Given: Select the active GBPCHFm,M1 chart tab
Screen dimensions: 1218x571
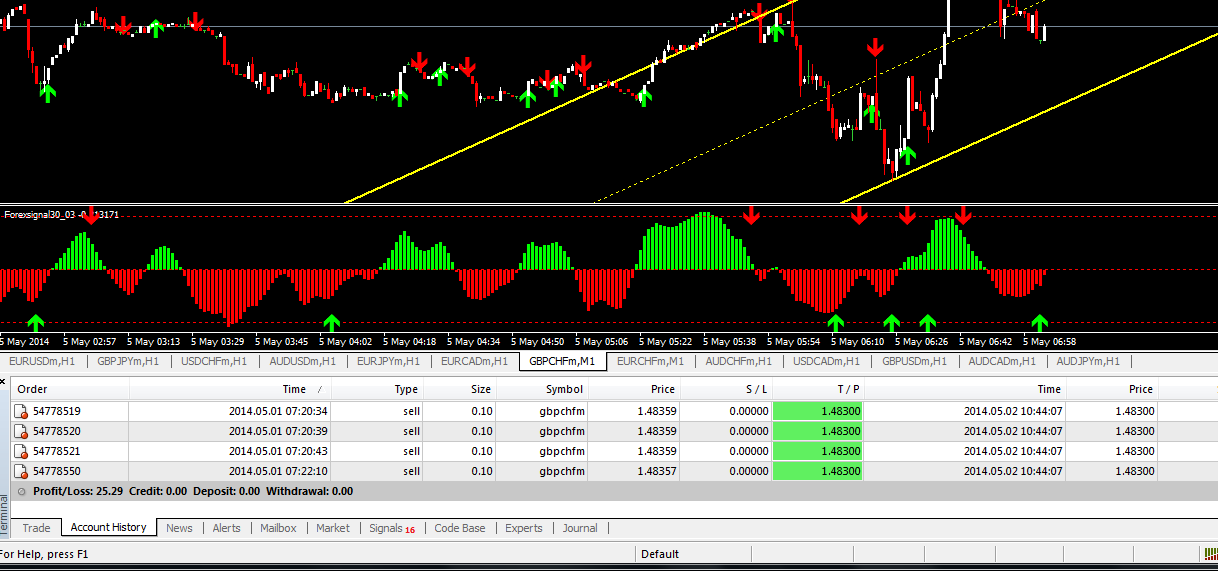Looking at the screenshot, I should pos(562,361).
